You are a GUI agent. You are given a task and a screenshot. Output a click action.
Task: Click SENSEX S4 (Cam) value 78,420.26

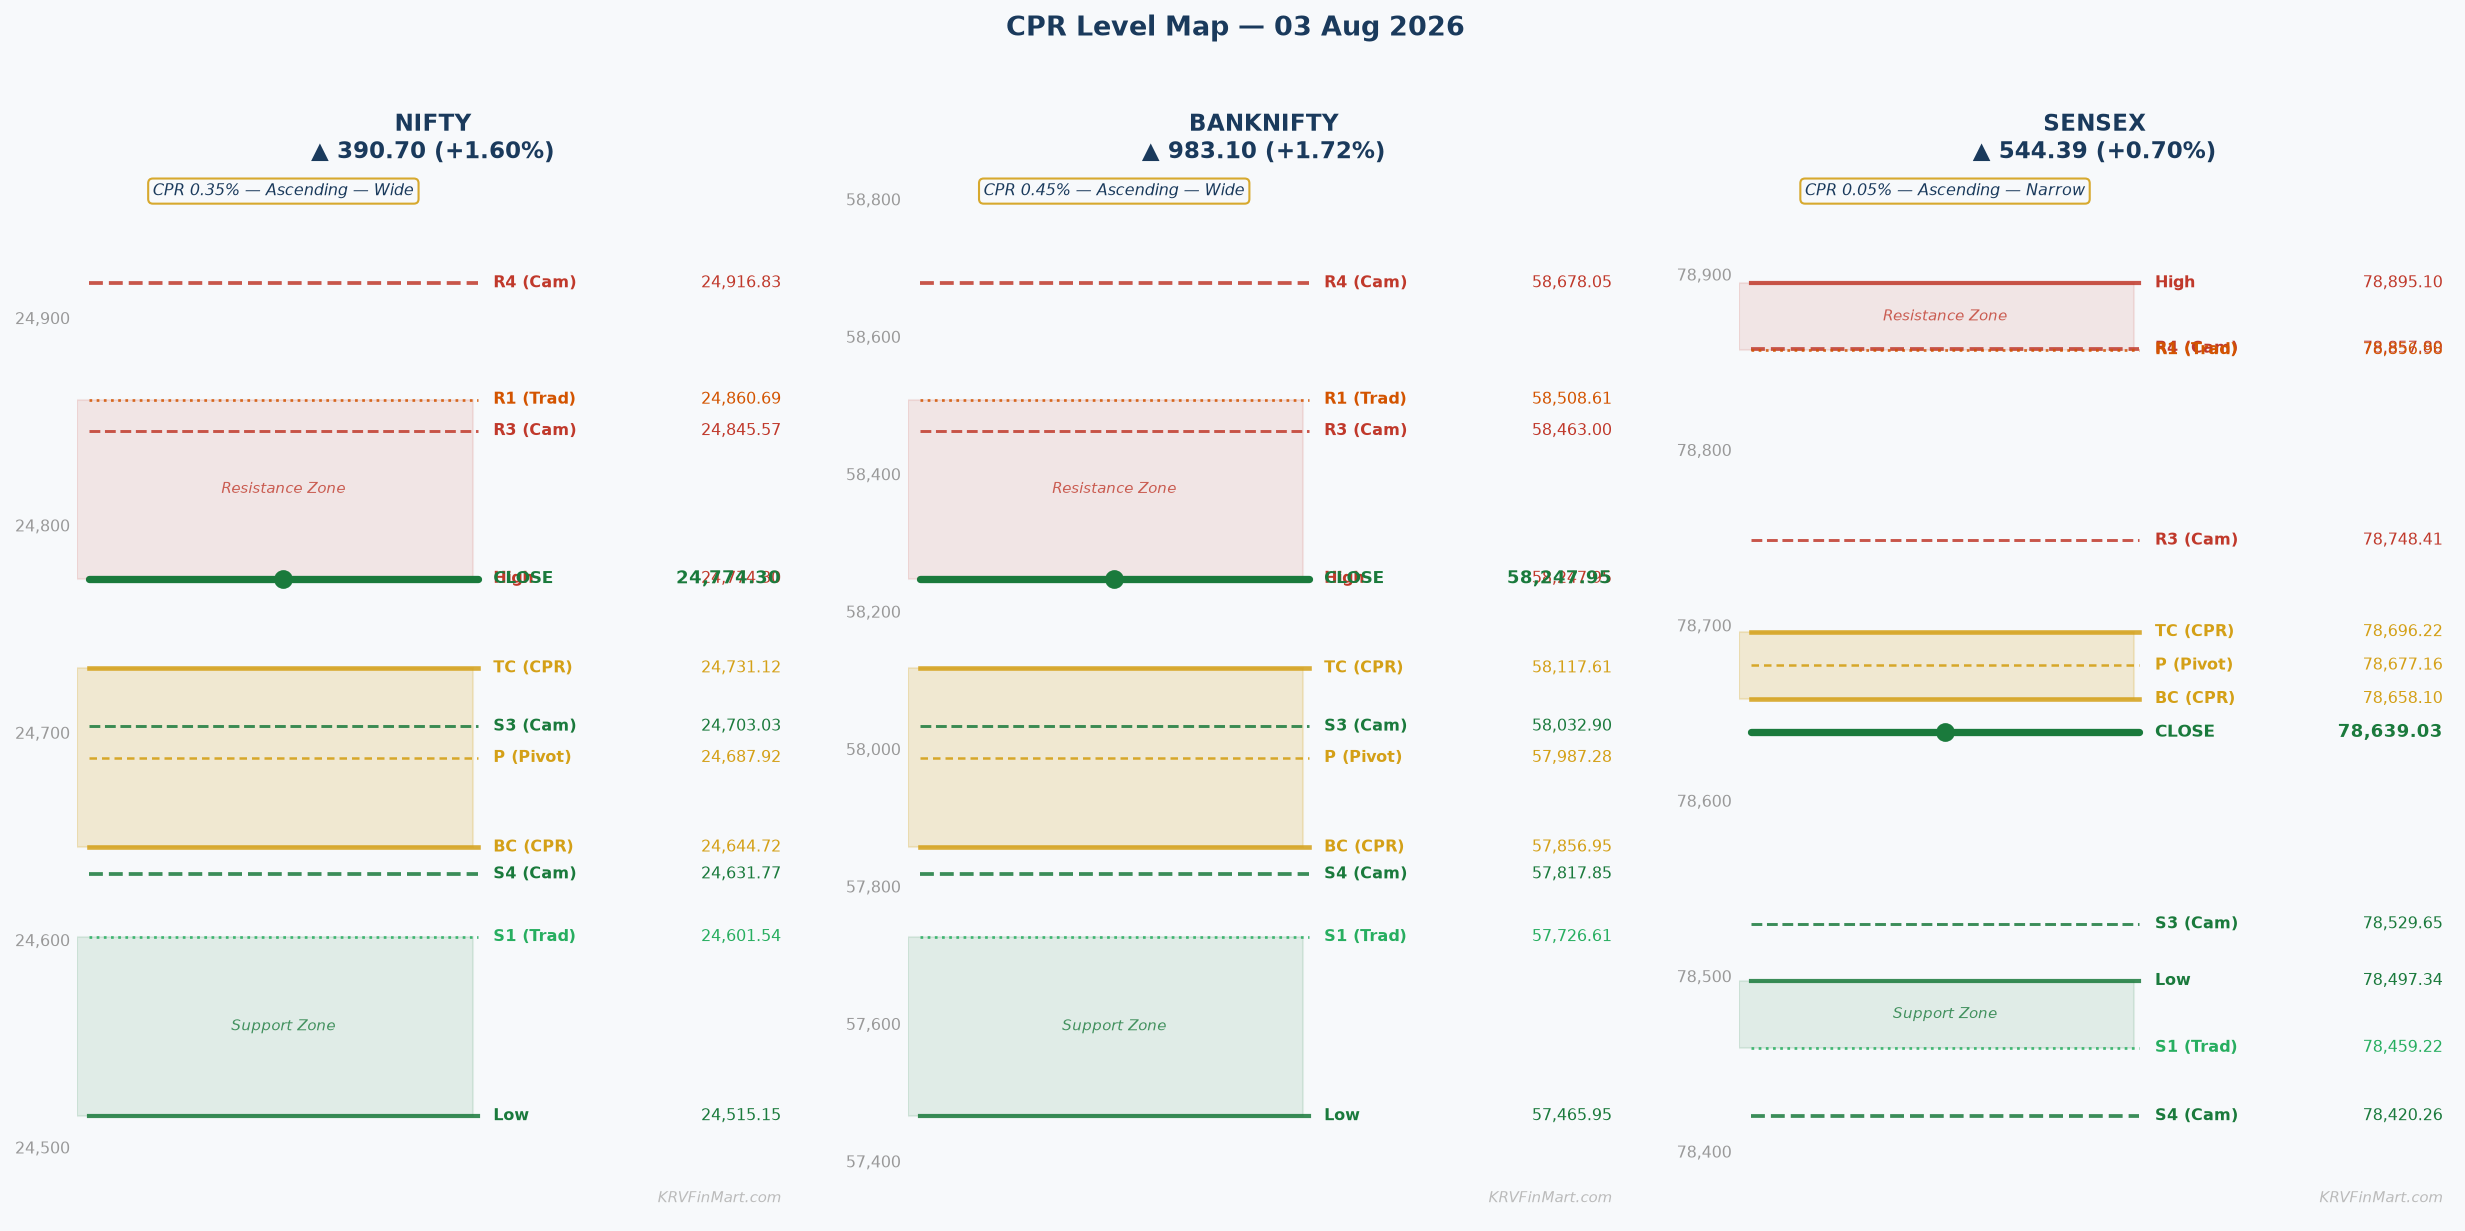pyautogui.click(x=2403, y=1115)
